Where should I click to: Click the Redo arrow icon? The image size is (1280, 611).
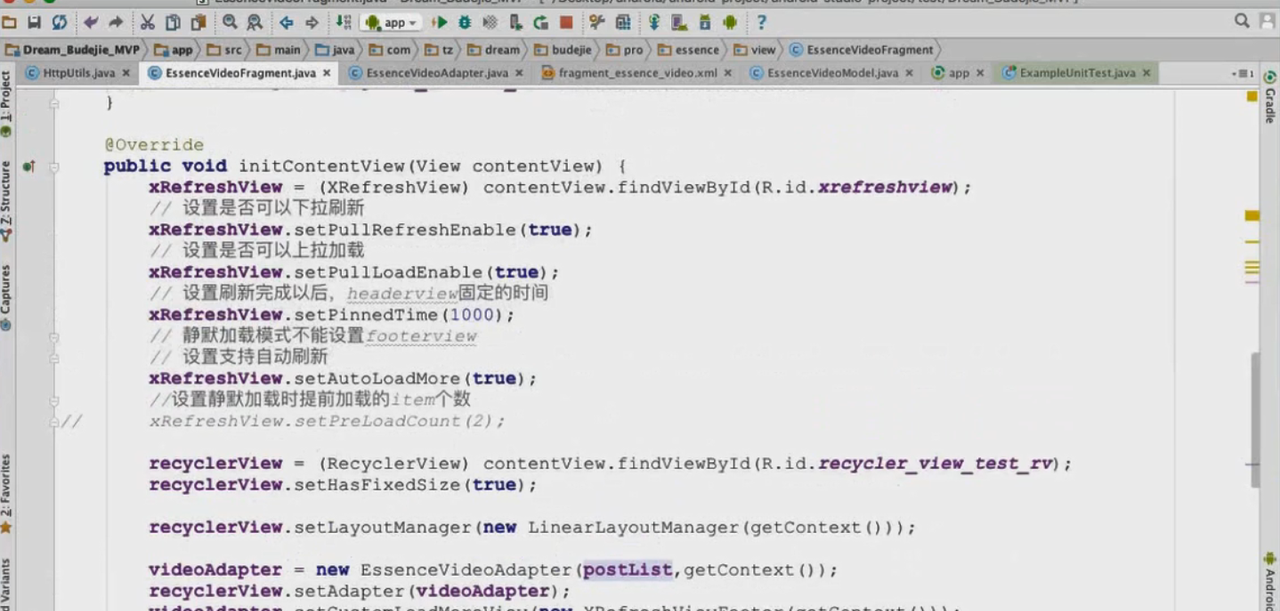click(x=116, y=22)
